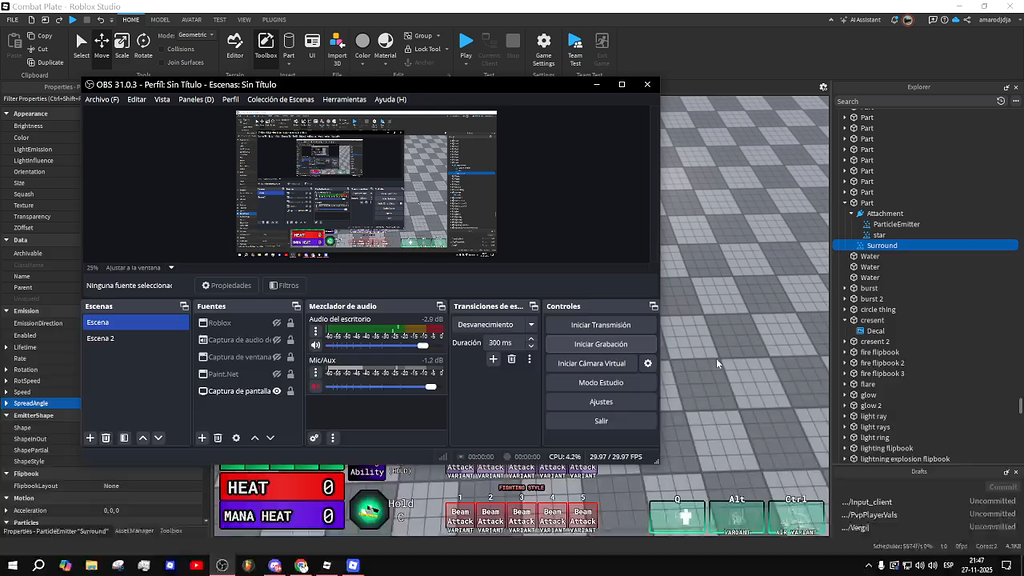This screenshot has width=1024, height=576.
Task: Open OBS Ajustes
Action: click(601, 402)
